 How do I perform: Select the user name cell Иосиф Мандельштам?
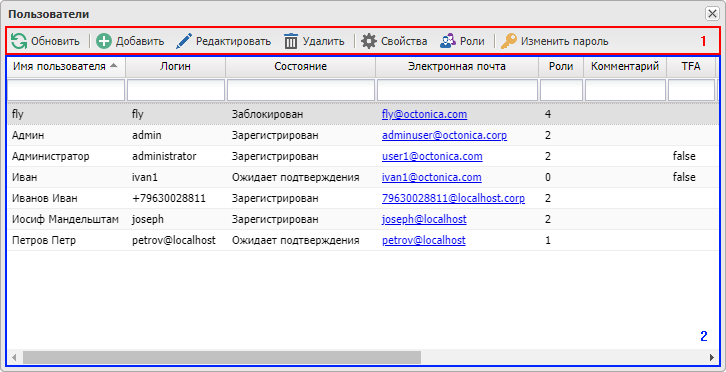(65, 220)
